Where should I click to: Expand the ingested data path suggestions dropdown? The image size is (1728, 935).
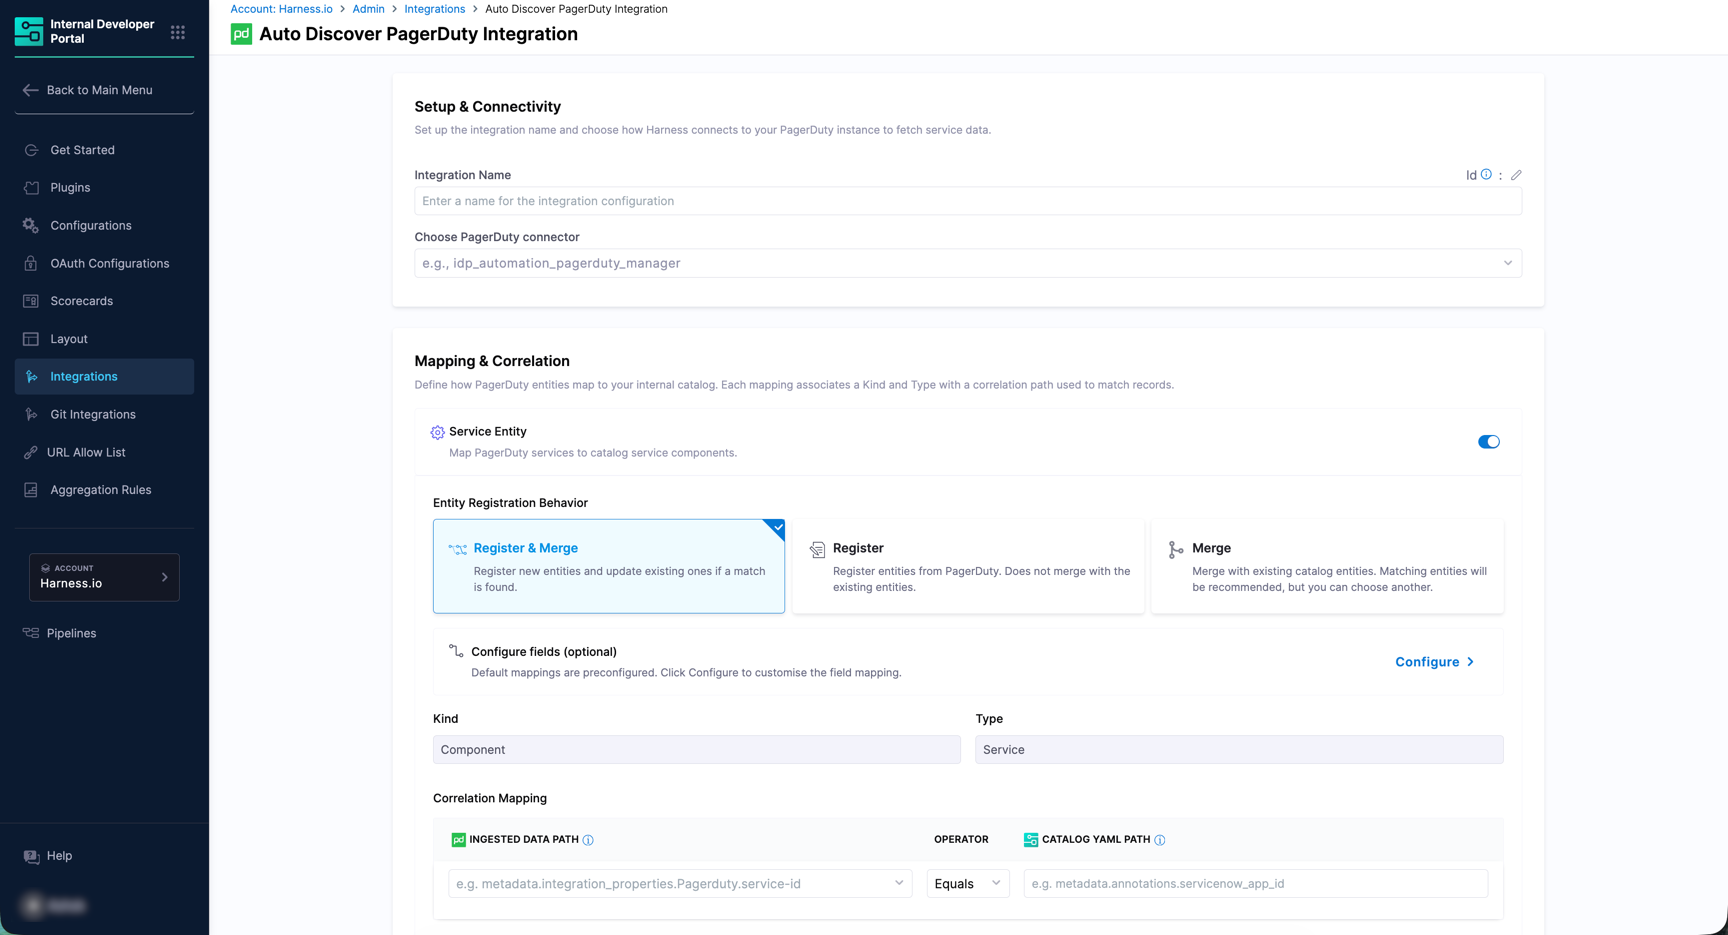[898, 883]
